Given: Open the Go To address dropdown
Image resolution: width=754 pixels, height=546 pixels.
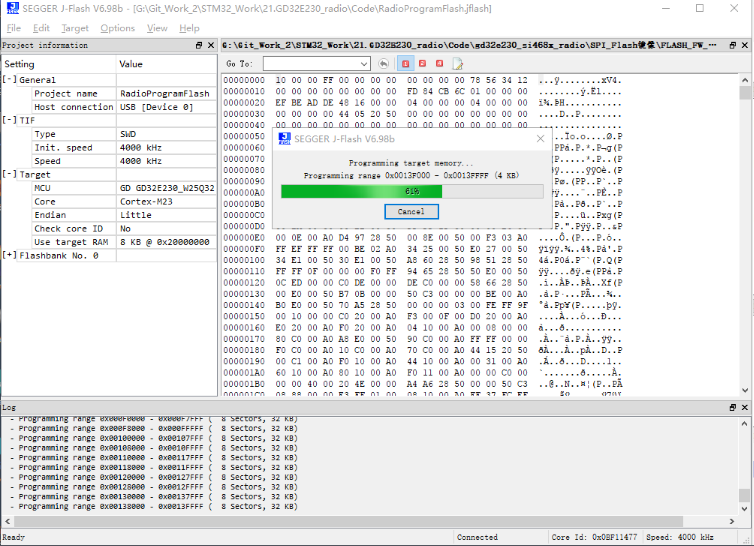Looking at the screenshot, I should (364, 63).
